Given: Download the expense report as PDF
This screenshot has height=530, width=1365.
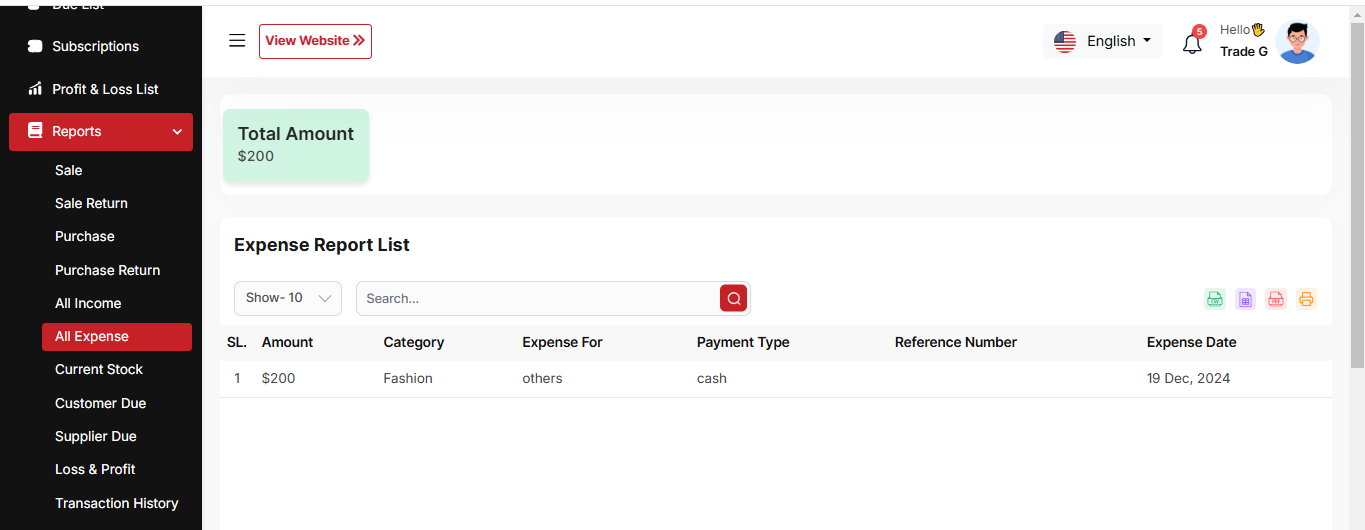Looking at the screenshot, I should (1276, 299).
